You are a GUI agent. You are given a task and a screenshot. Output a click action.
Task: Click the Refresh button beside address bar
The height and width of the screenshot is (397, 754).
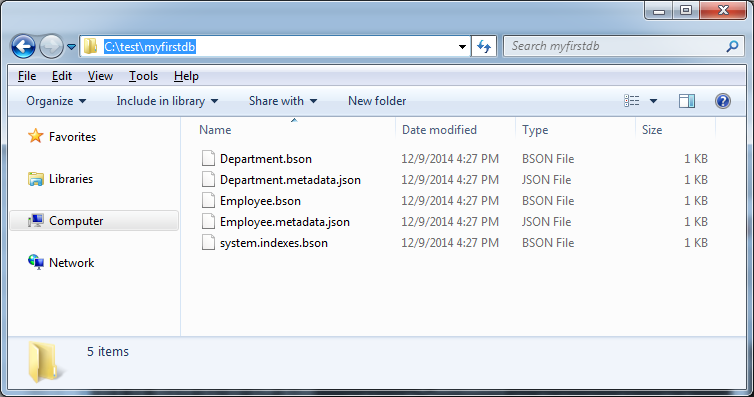[484, 47]
